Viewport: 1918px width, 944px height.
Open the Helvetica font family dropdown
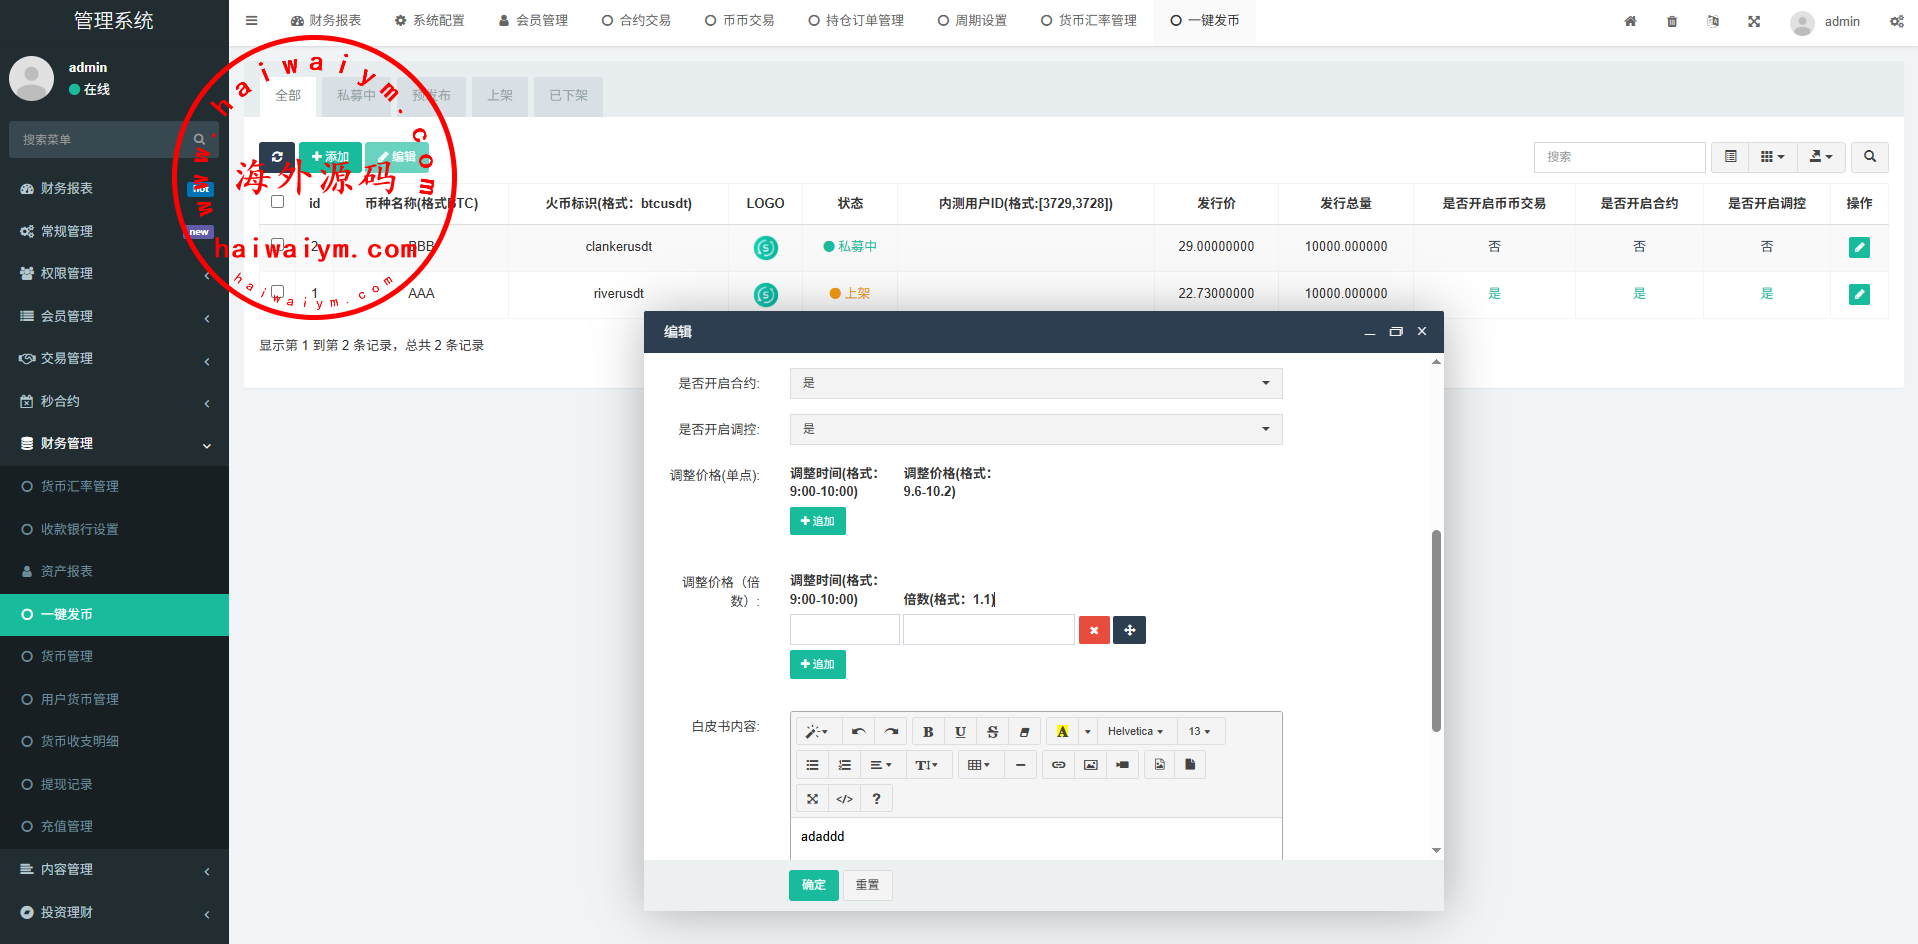pyautogui.click(x=1135, y=732)
